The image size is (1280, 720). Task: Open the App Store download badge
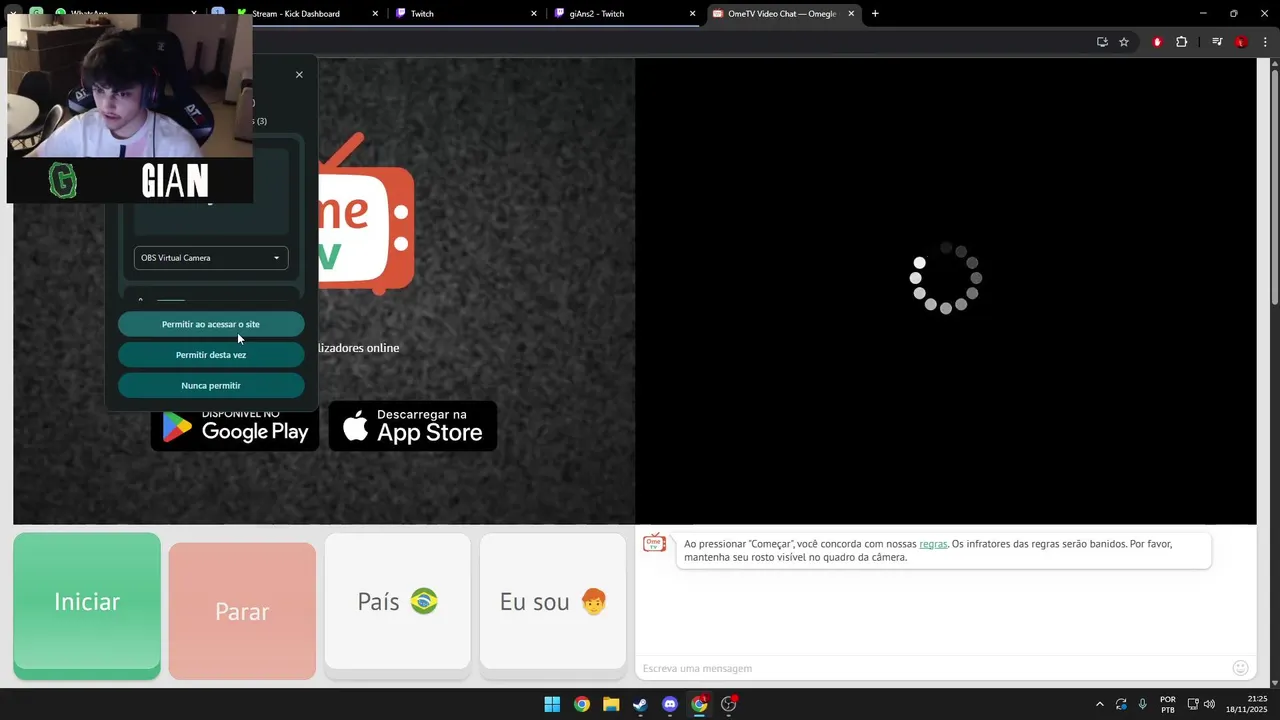pos(413,426)
